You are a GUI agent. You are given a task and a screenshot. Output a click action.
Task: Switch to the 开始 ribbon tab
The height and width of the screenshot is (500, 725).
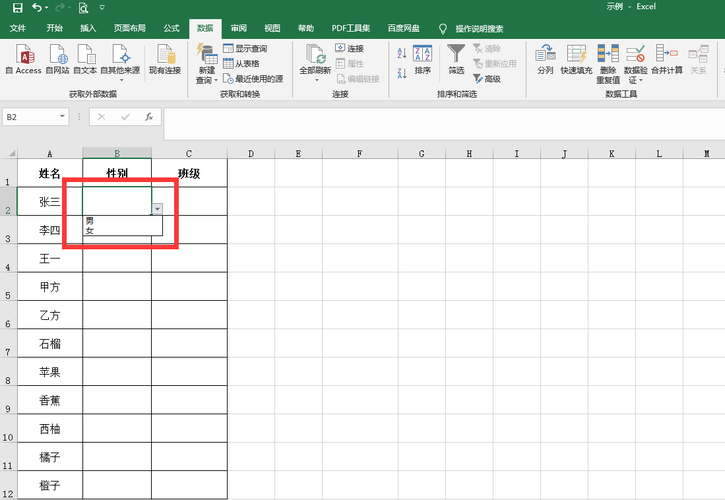click(x=54, y=28)
